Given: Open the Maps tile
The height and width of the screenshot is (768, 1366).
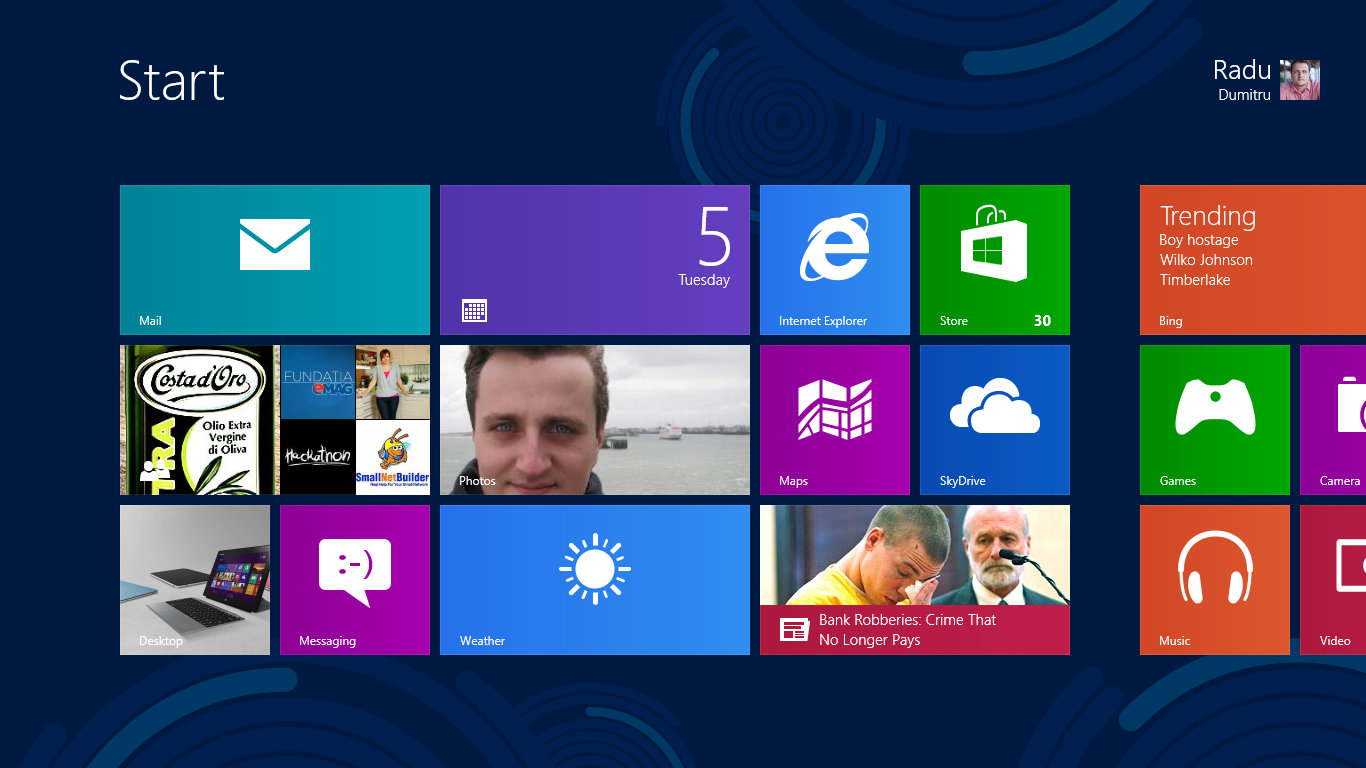Looking at the screenshot, I should (835, 420).
